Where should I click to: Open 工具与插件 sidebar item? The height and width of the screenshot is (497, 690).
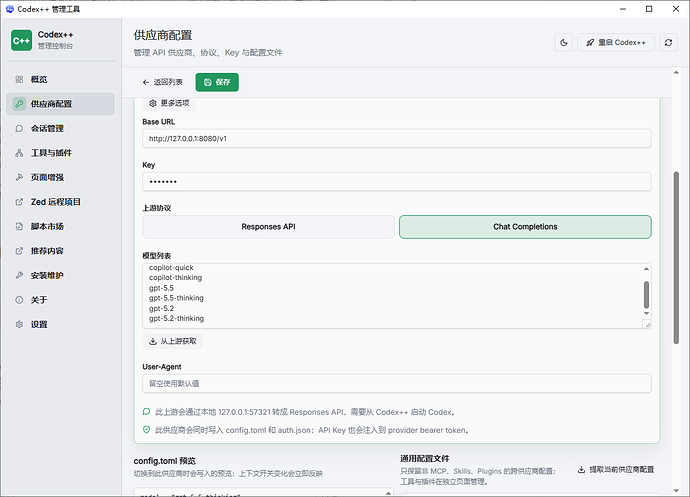pyautogui.click(x=60, y=153)
